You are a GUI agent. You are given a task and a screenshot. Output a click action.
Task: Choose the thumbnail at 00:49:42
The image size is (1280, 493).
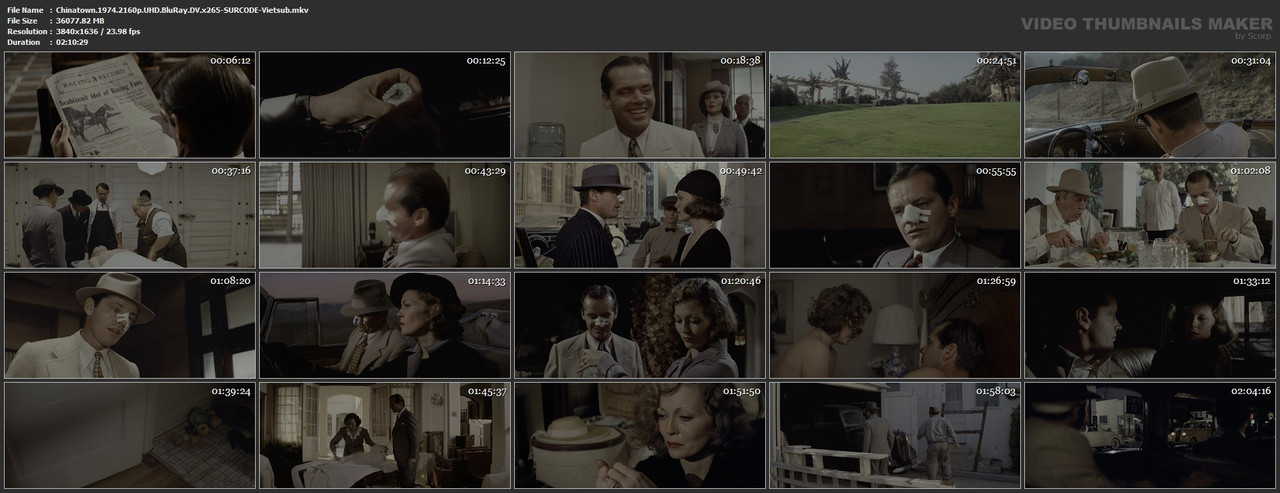(x=640, y=215)
